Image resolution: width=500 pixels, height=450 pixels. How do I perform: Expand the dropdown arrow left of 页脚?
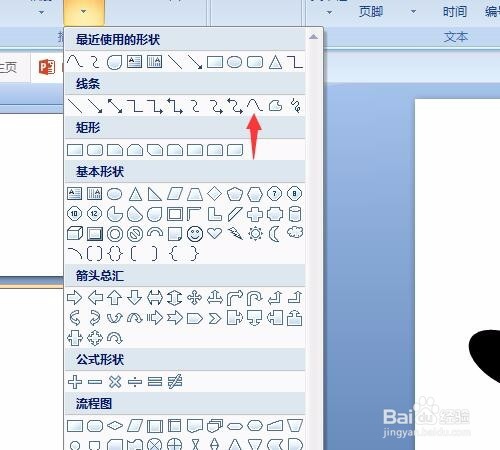[329, 13]
